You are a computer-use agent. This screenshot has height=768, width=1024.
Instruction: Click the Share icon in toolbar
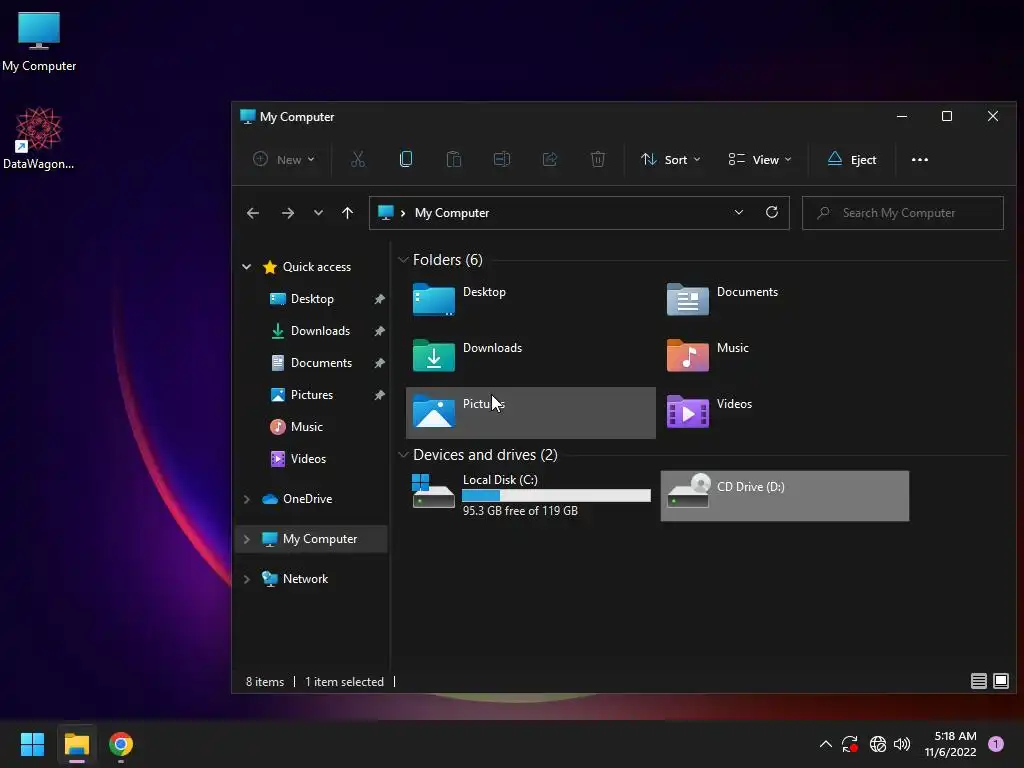click(x=550, y=159)
